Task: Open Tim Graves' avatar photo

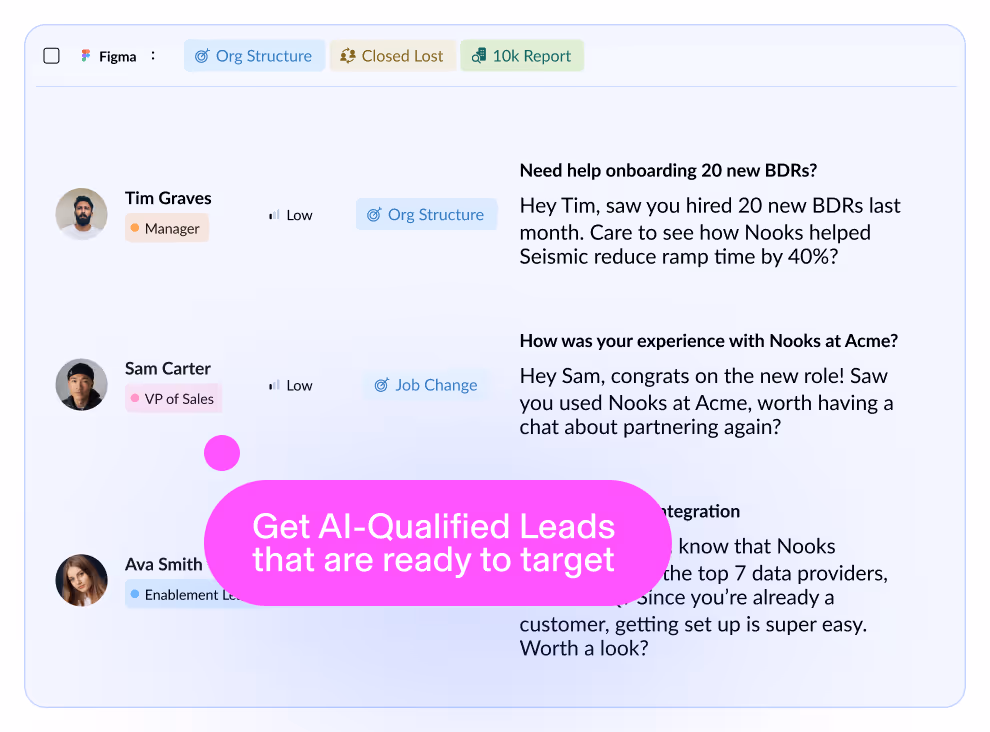Action: click(x=81, y=213)
